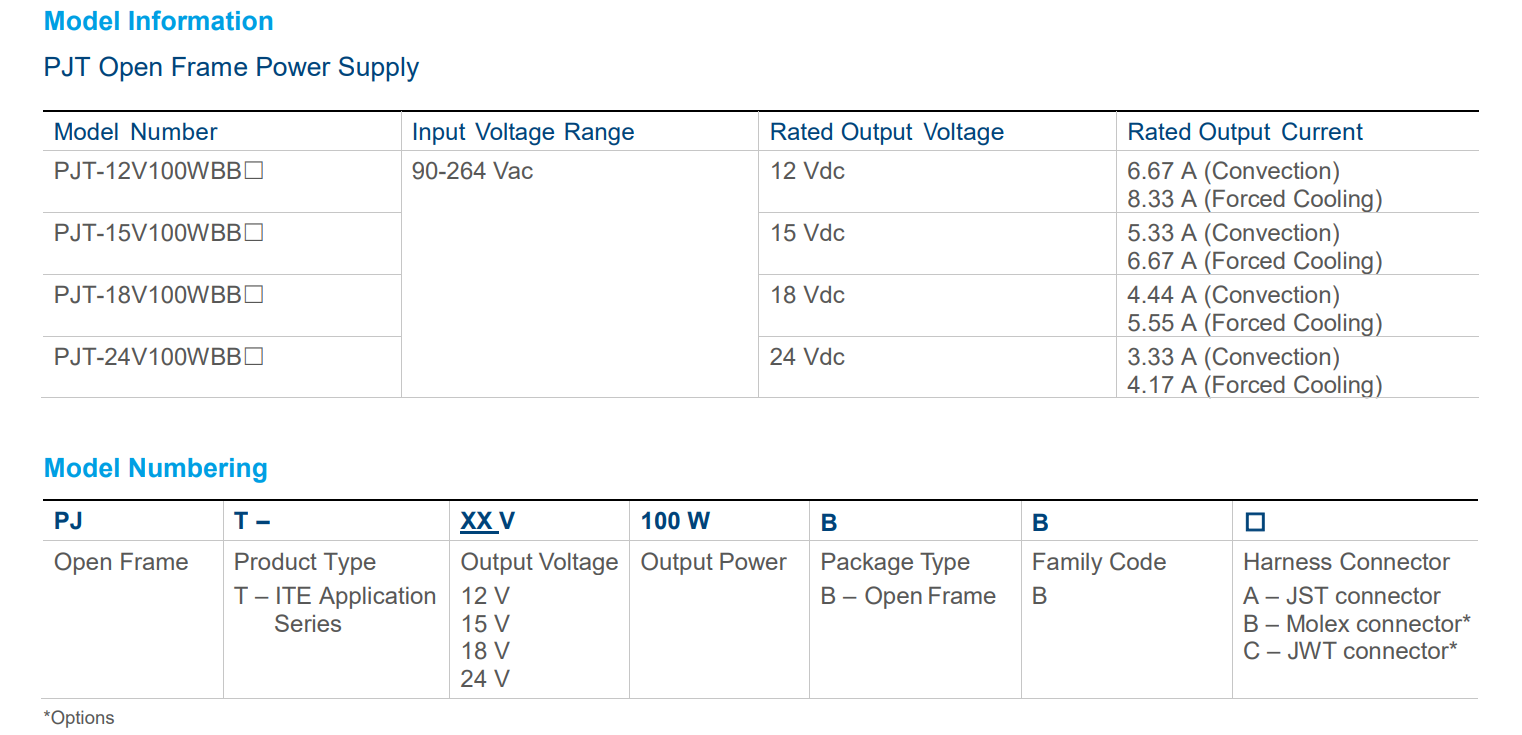Click the underlined XX V header
The width and height of the screenshot is (1522, 735).
point(488,521)
